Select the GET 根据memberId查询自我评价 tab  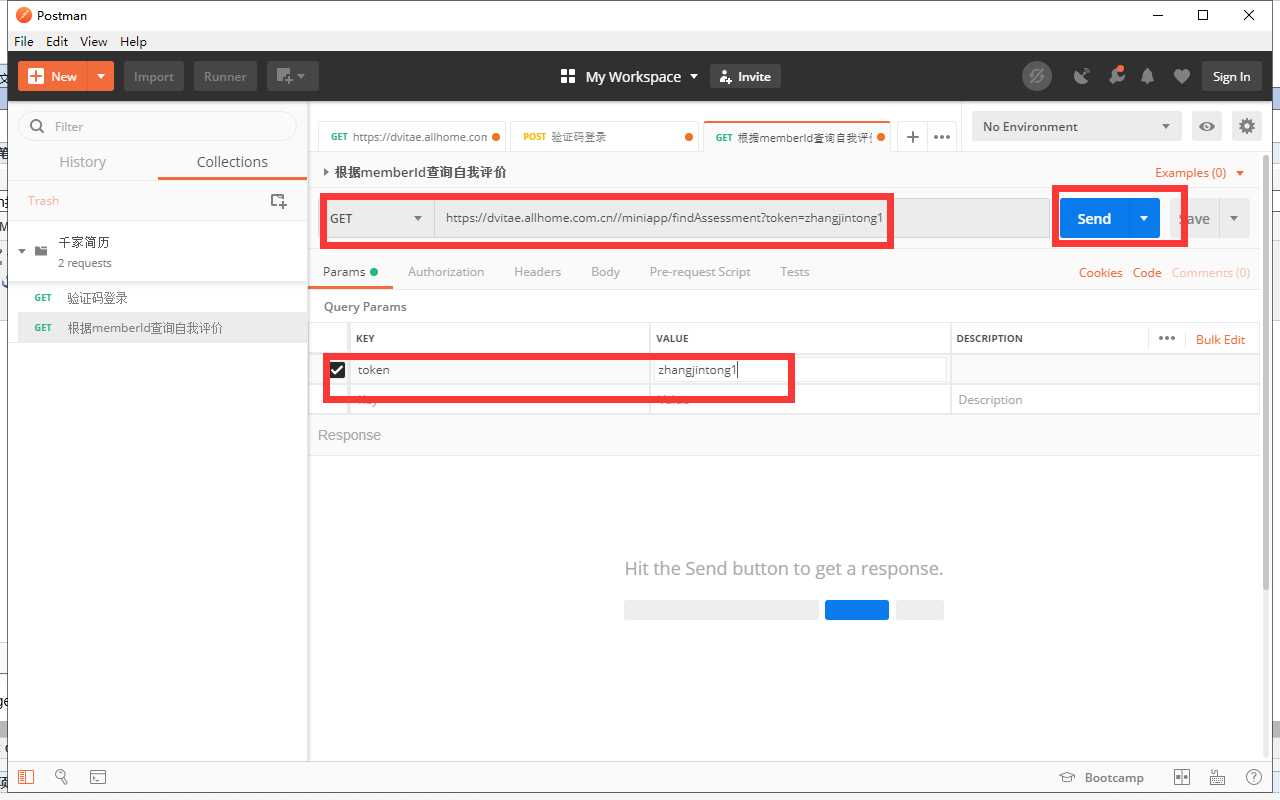(796, 137)
